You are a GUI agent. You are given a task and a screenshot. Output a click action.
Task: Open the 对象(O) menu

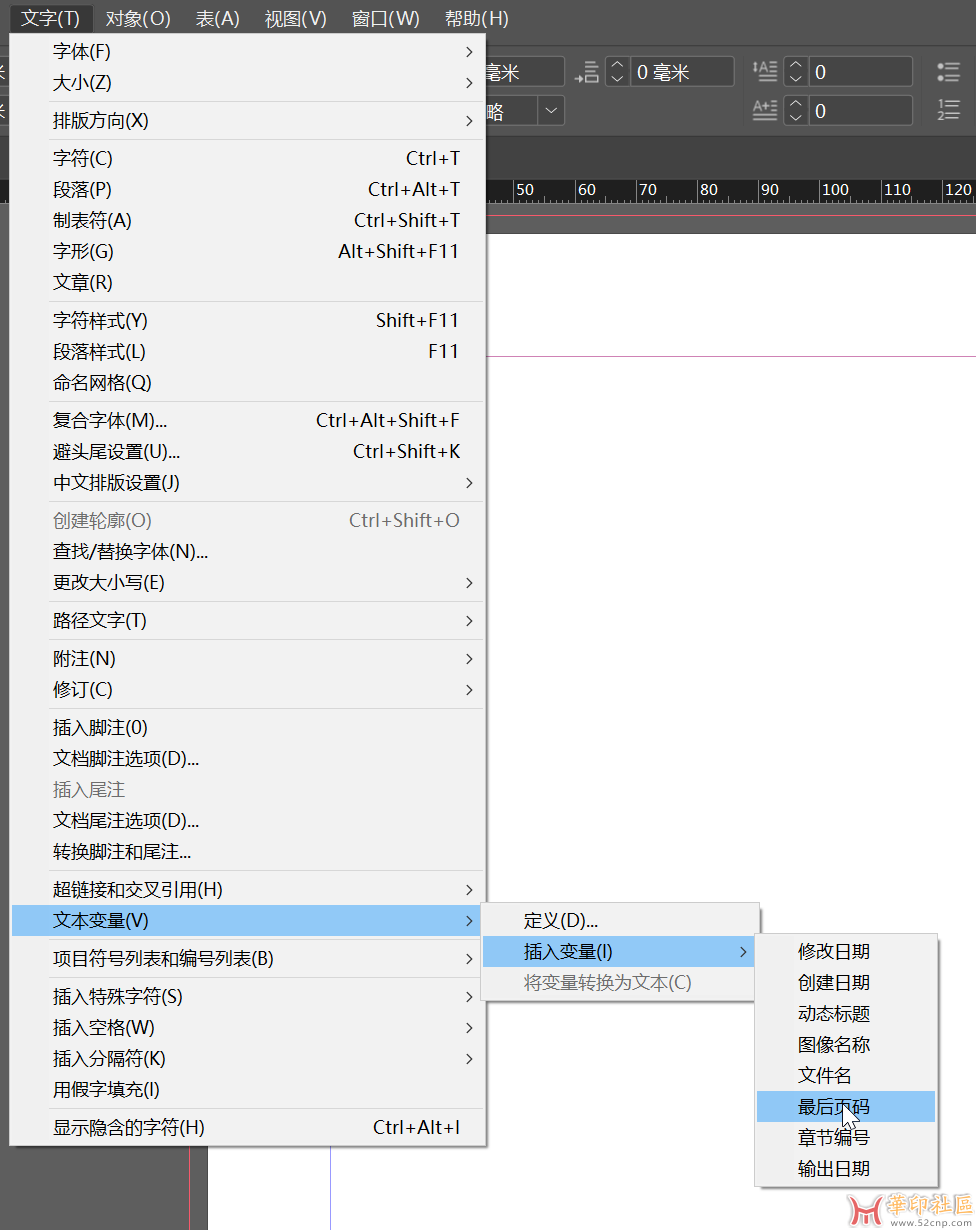click(x=138, y=18)
